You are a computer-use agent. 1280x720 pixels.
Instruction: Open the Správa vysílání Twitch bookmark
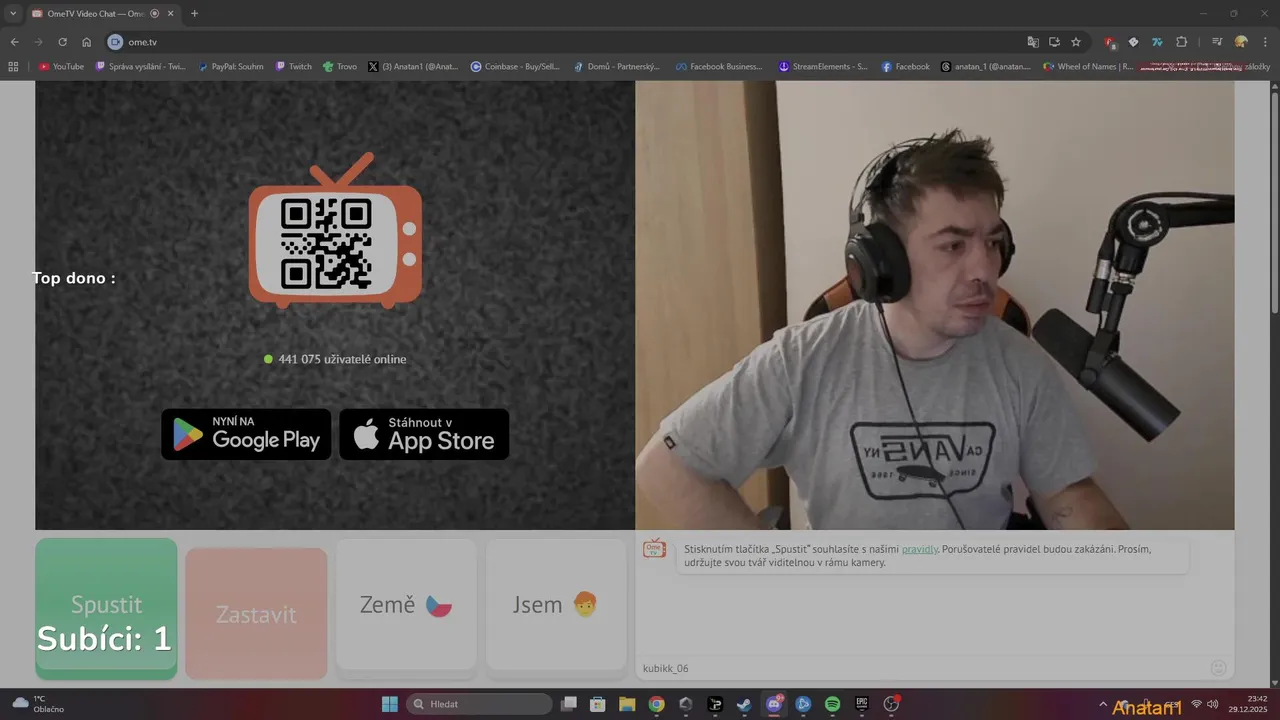pos(141,67)
